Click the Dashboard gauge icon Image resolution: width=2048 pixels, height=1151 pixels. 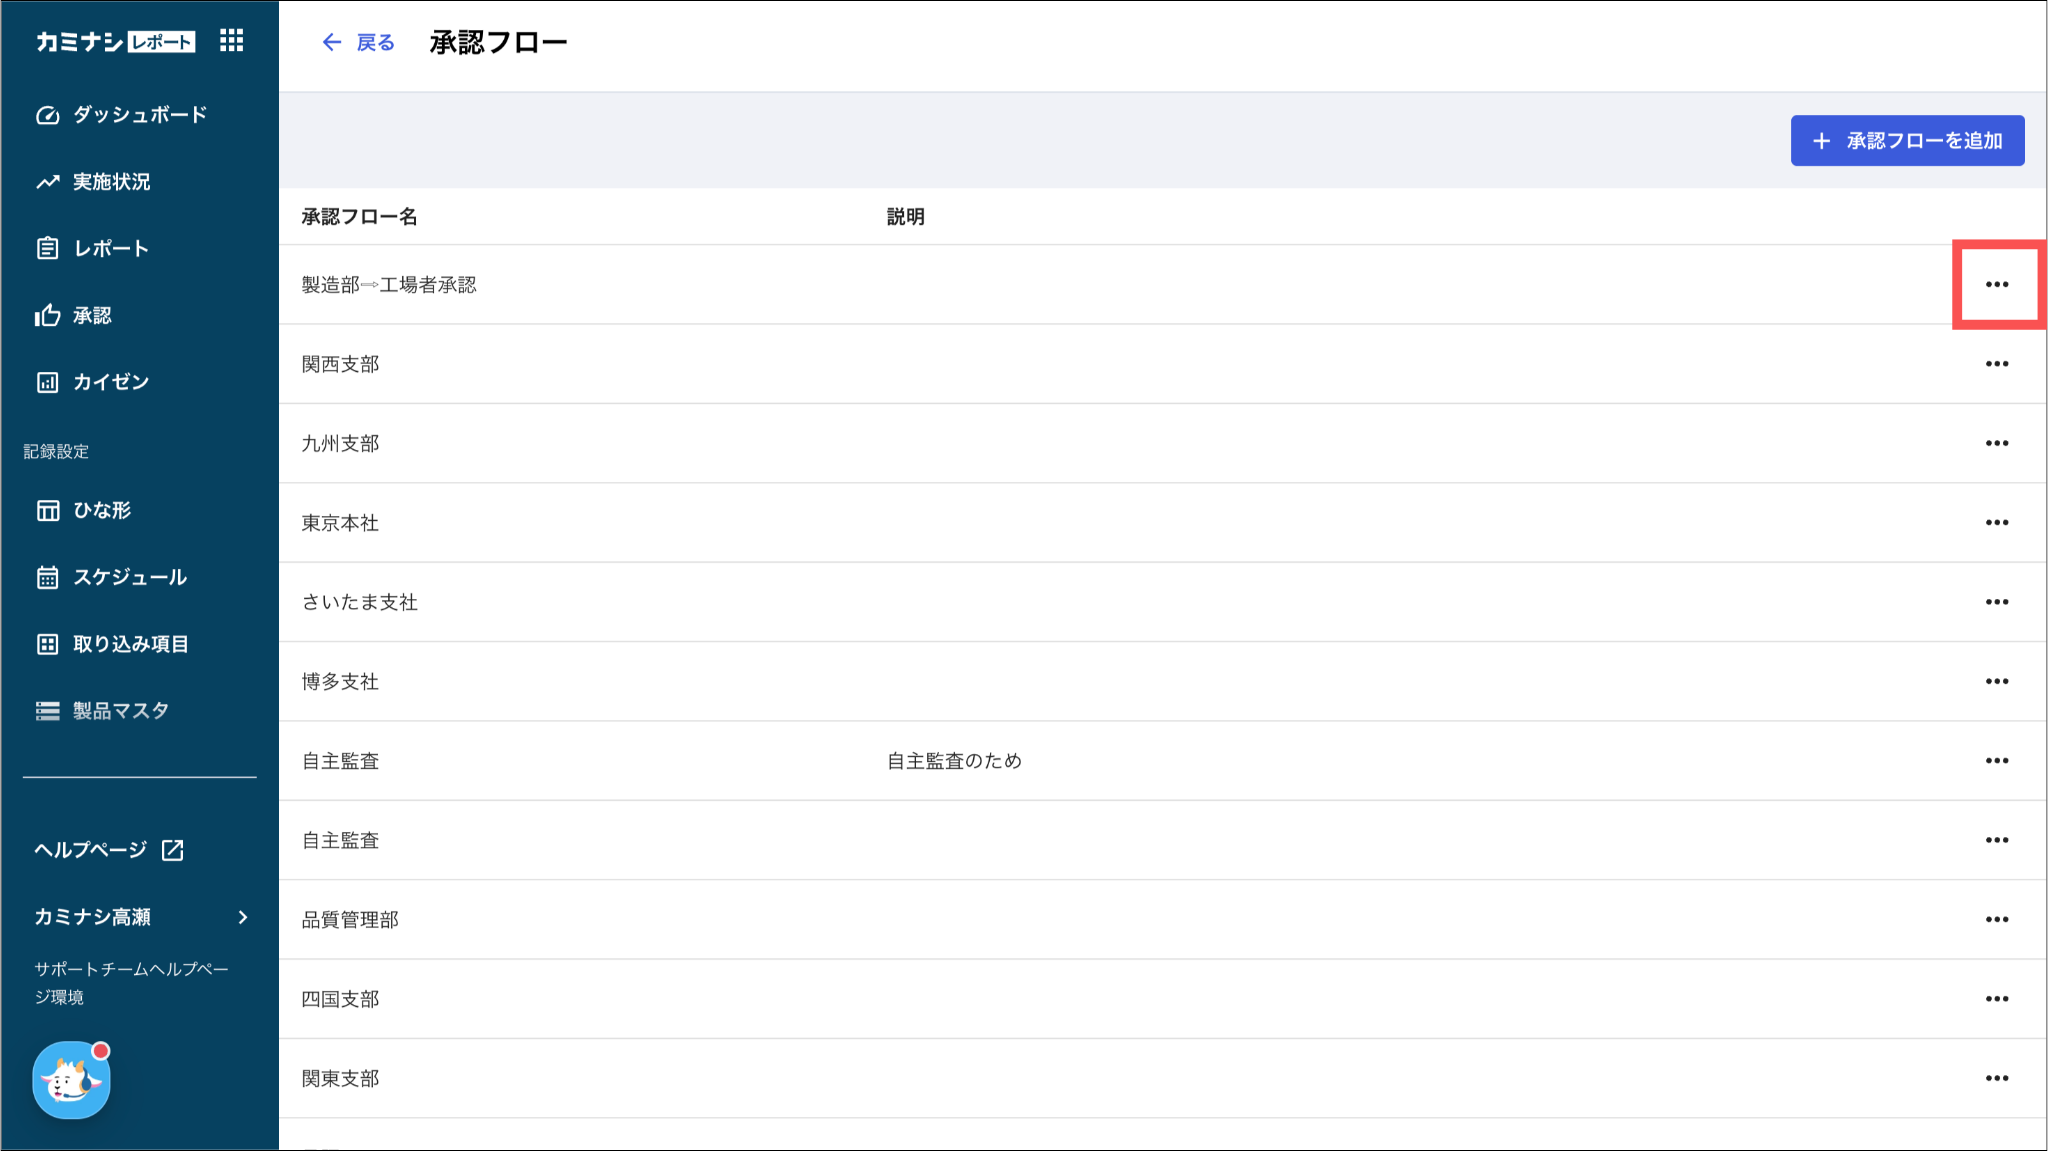click(47, 115)
